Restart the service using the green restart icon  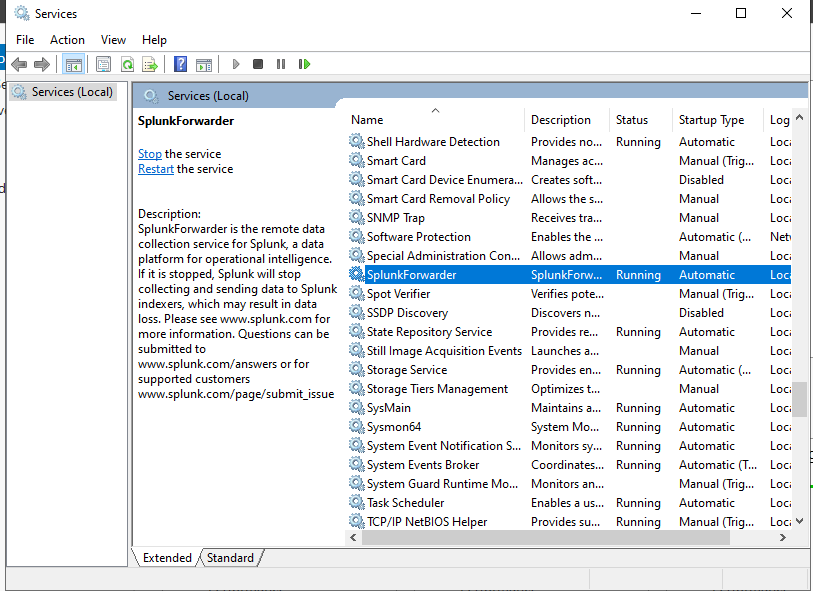click(304, 64)
